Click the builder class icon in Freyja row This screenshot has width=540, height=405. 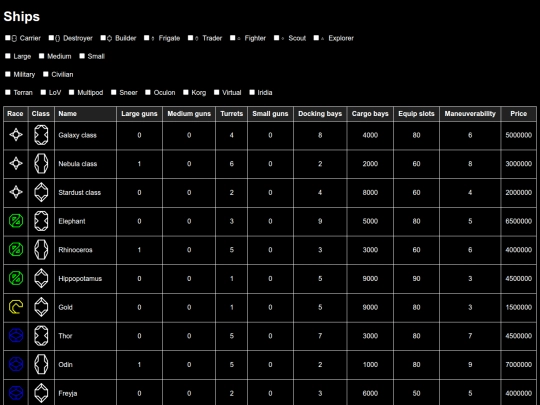coord(41,393)
